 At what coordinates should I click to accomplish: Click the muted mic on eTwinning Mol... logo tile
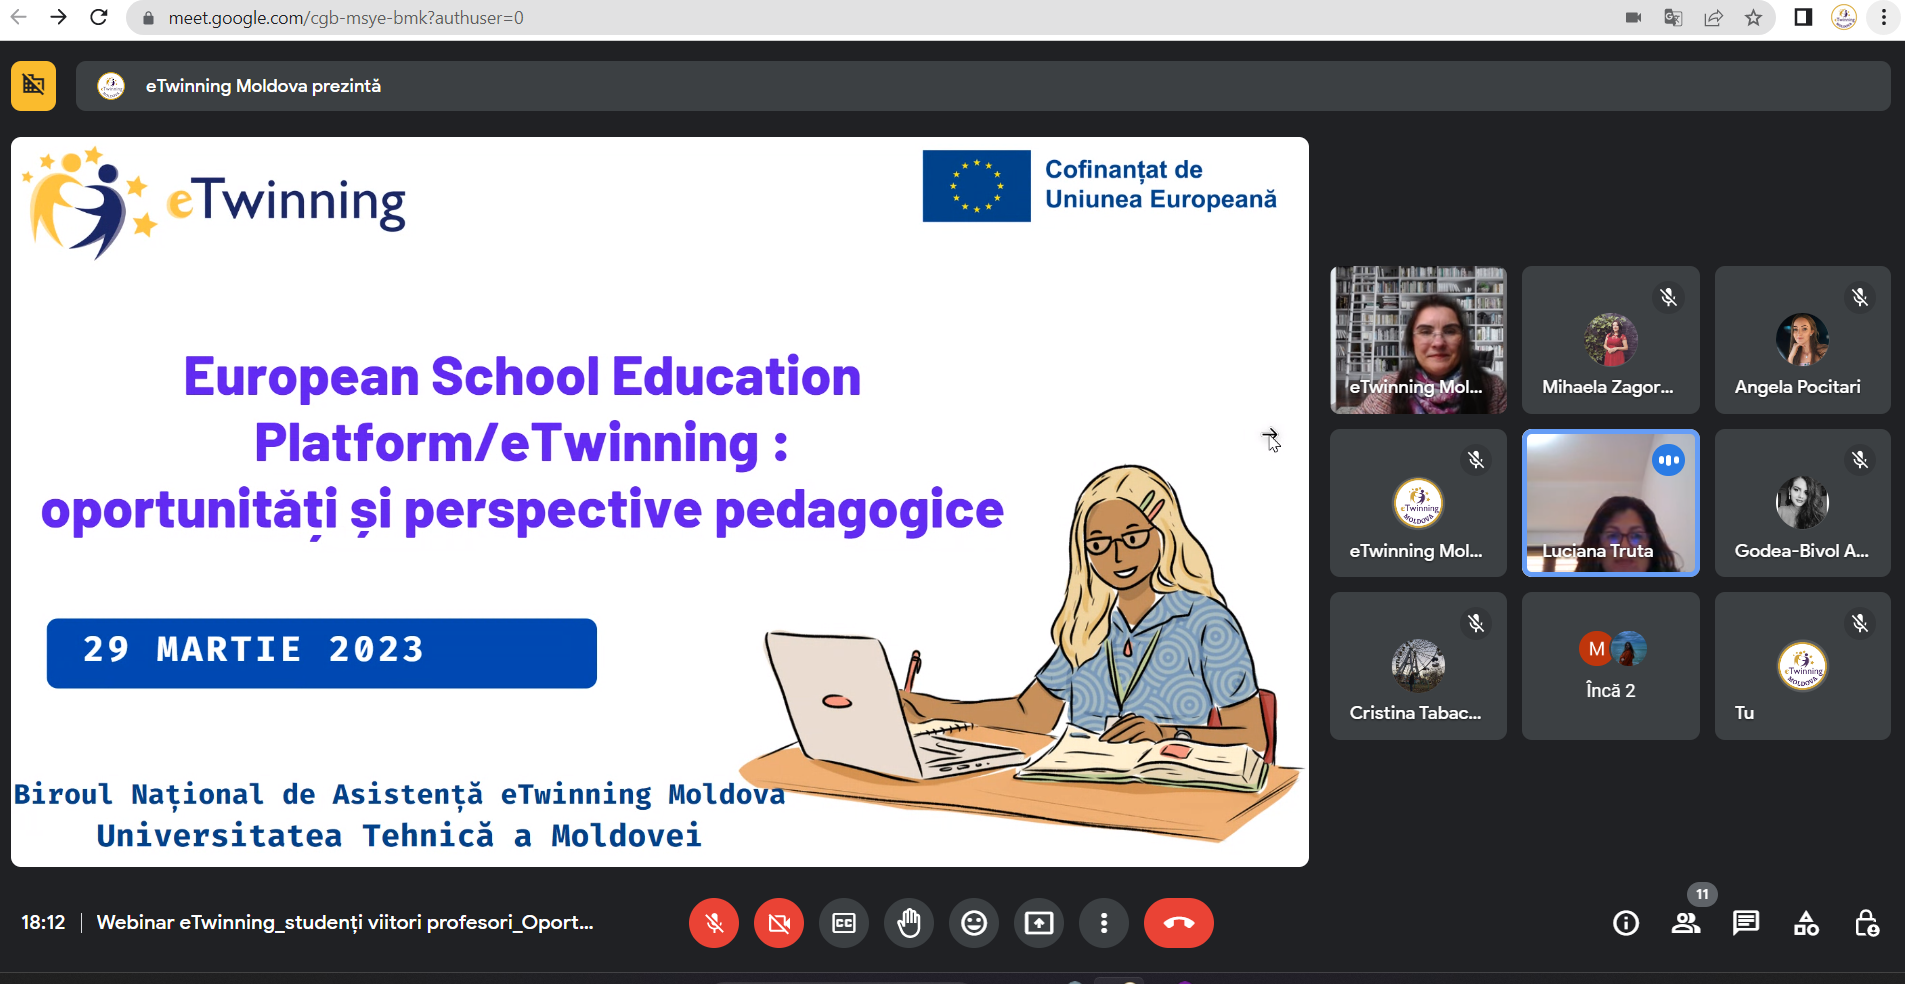[1476, 460]
